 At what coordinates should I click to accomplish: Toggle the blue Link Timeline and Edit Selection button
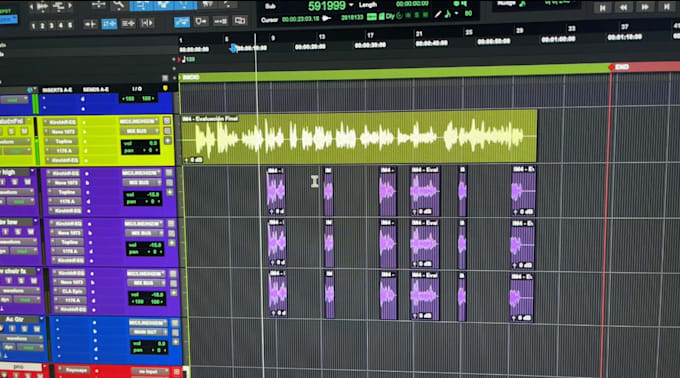tap(109, 24)
